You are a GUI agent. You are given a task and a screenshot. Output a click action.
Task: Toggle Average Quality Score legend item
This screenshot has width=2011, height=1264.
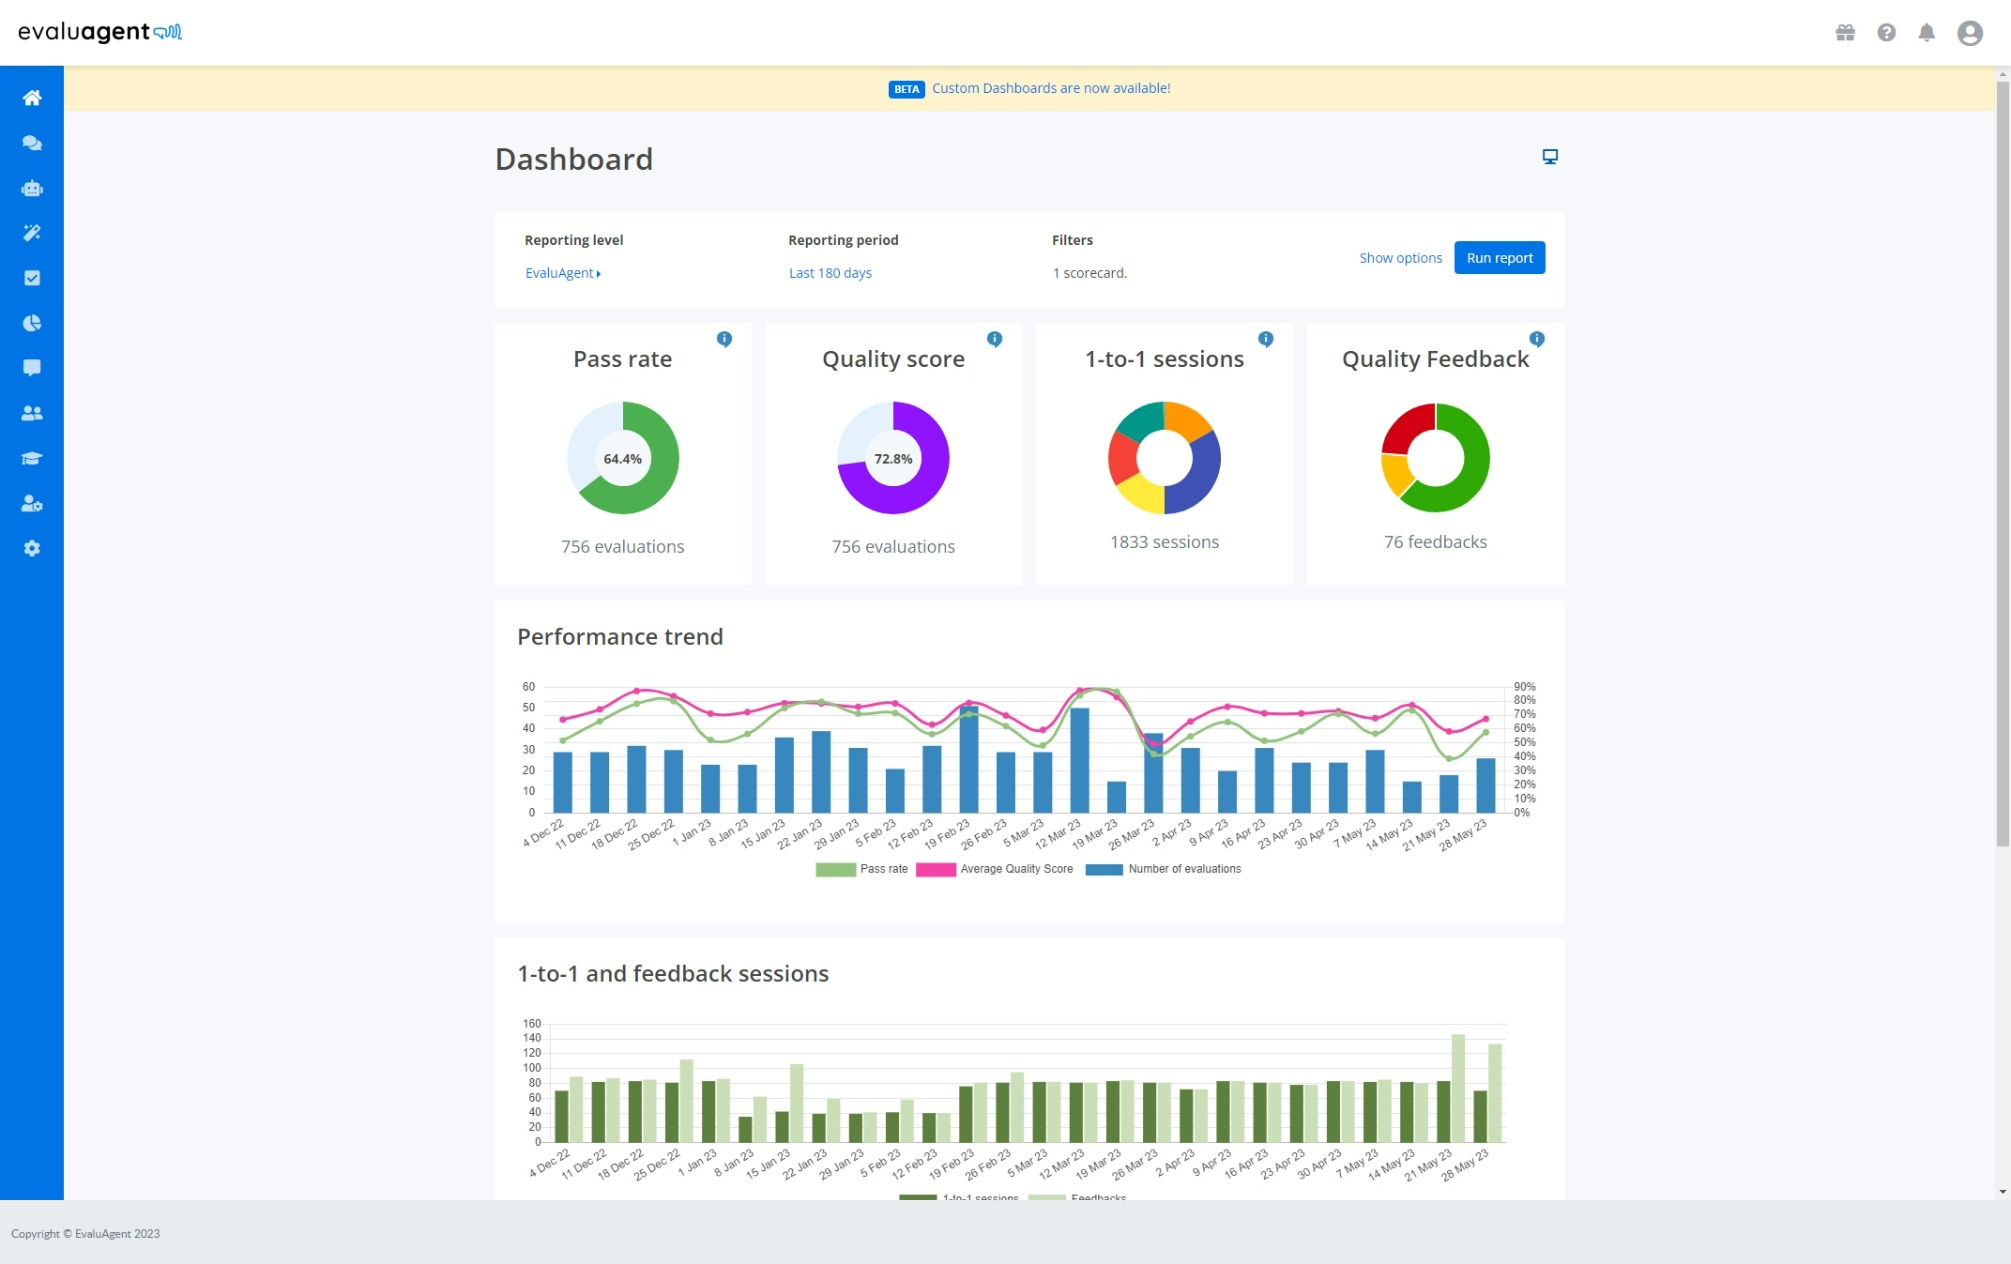(x=995, y=869)
